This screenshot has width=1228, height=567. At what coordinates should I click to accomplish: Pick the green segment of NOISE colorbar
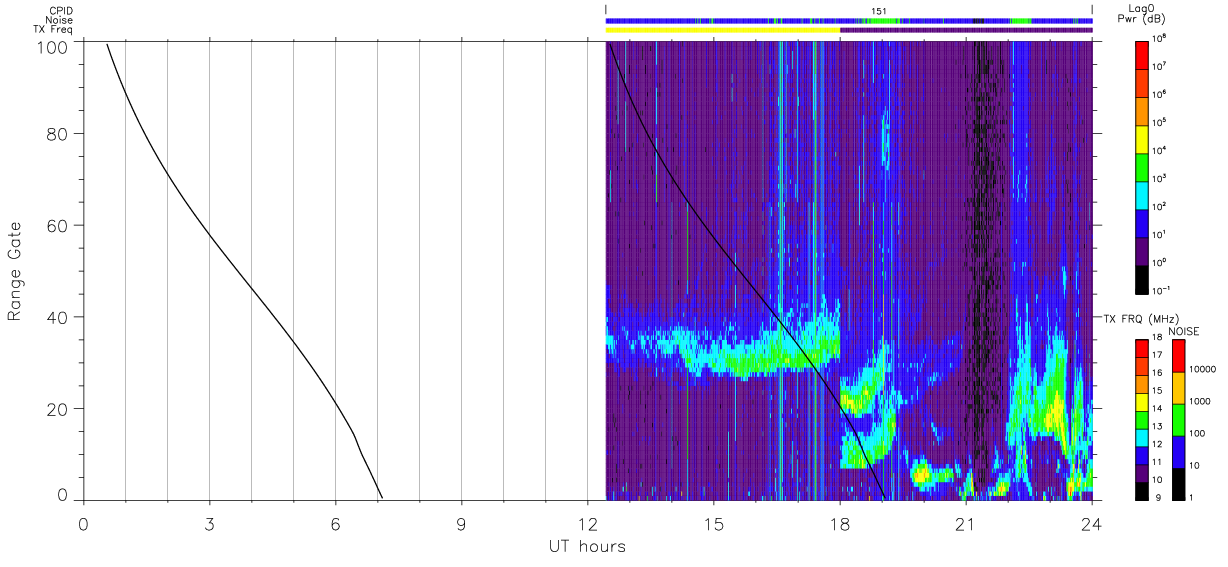1178,420
